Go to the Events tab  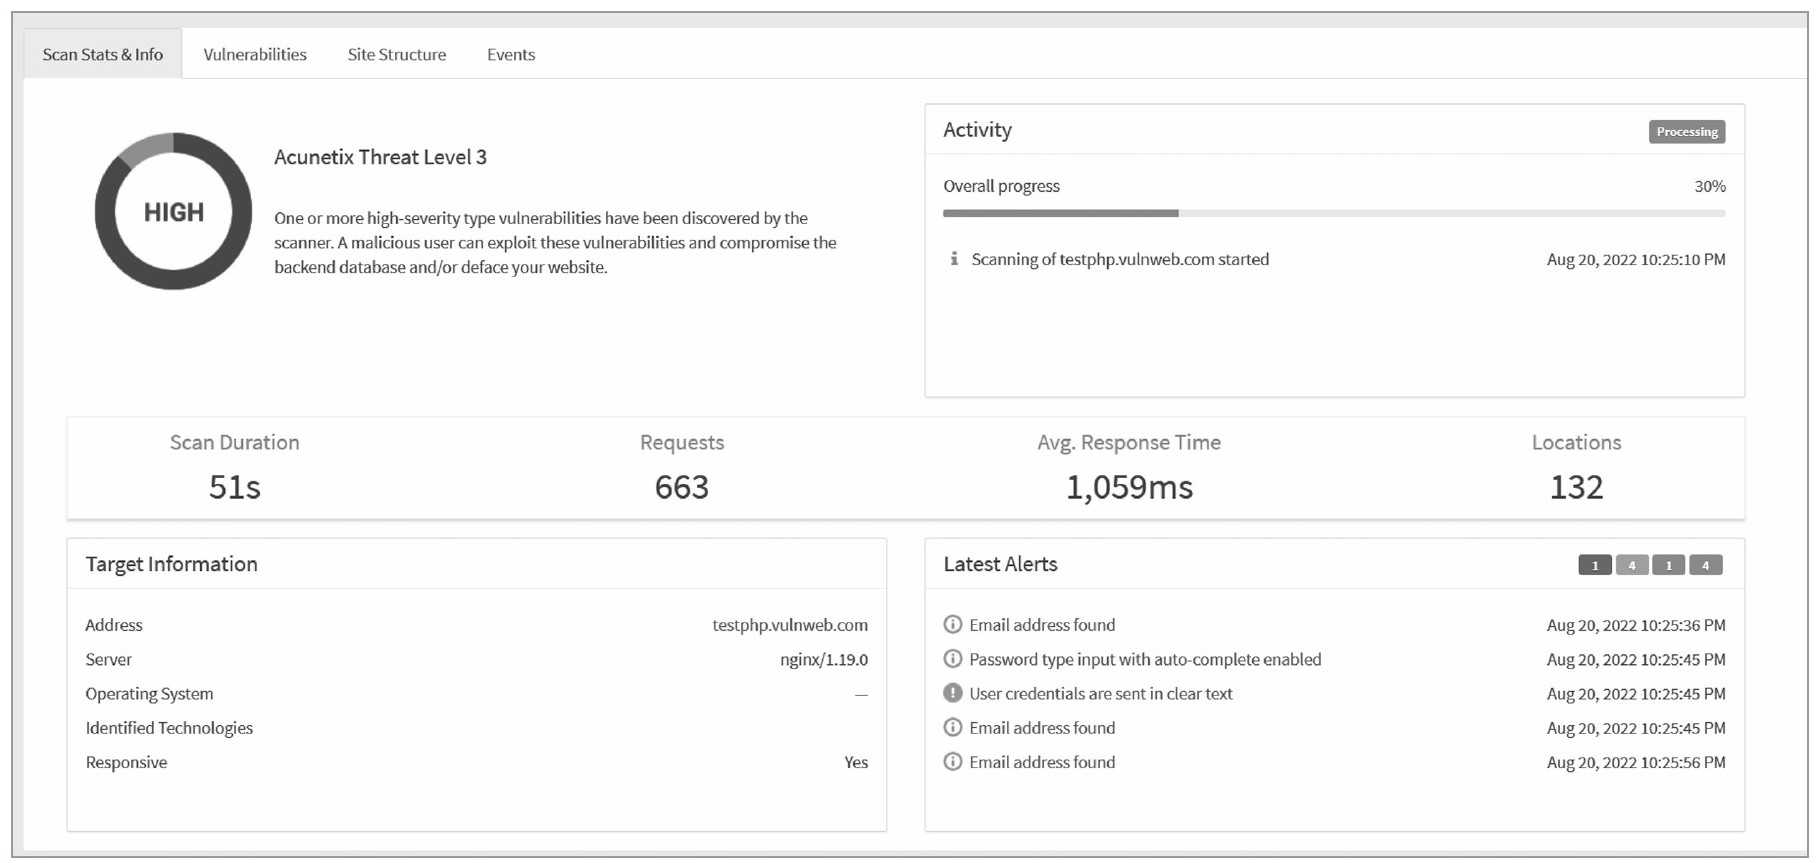point(511,54)
